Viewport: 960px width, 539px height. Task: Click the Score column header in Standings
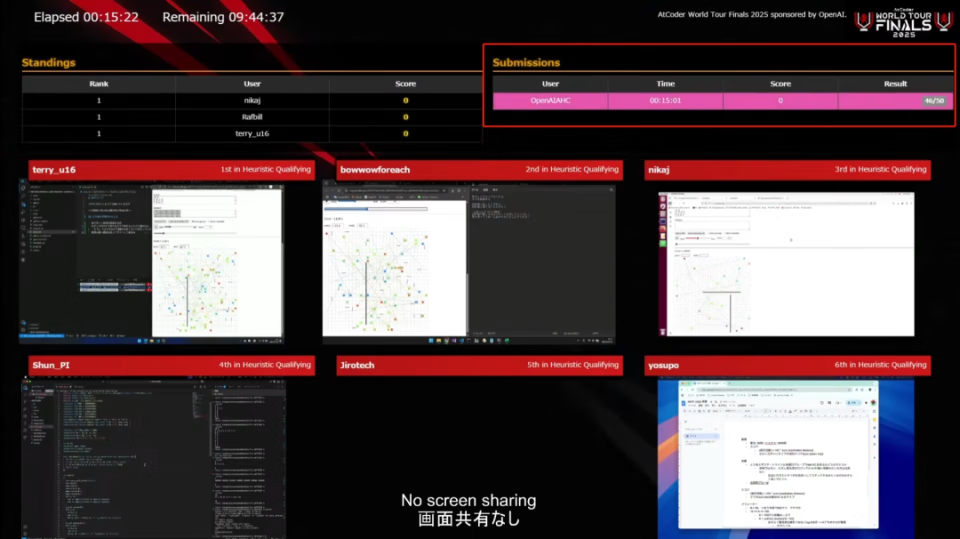[405, 84]
